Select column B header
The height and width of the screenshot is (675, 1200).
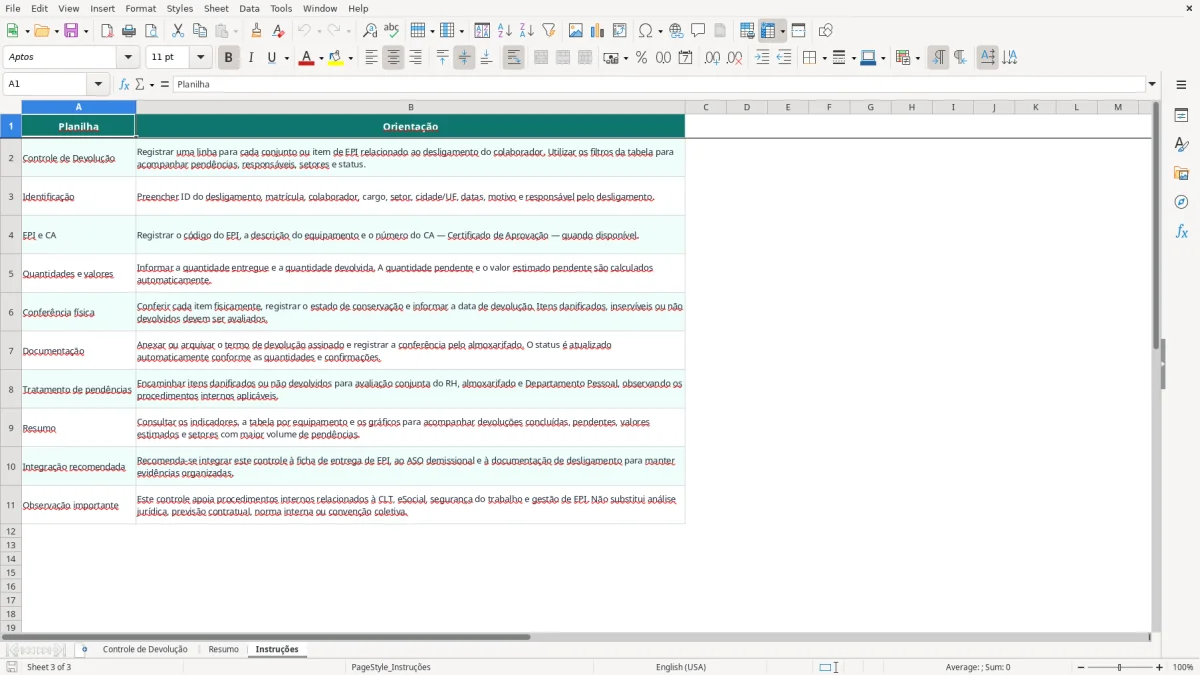(410, 107)
